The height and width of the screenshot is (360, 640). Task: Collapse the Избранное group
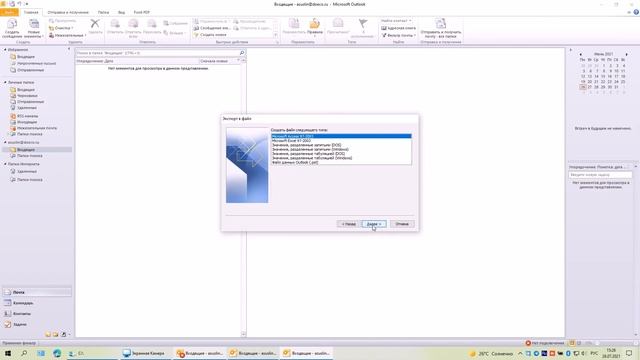[x=5, y=49]
